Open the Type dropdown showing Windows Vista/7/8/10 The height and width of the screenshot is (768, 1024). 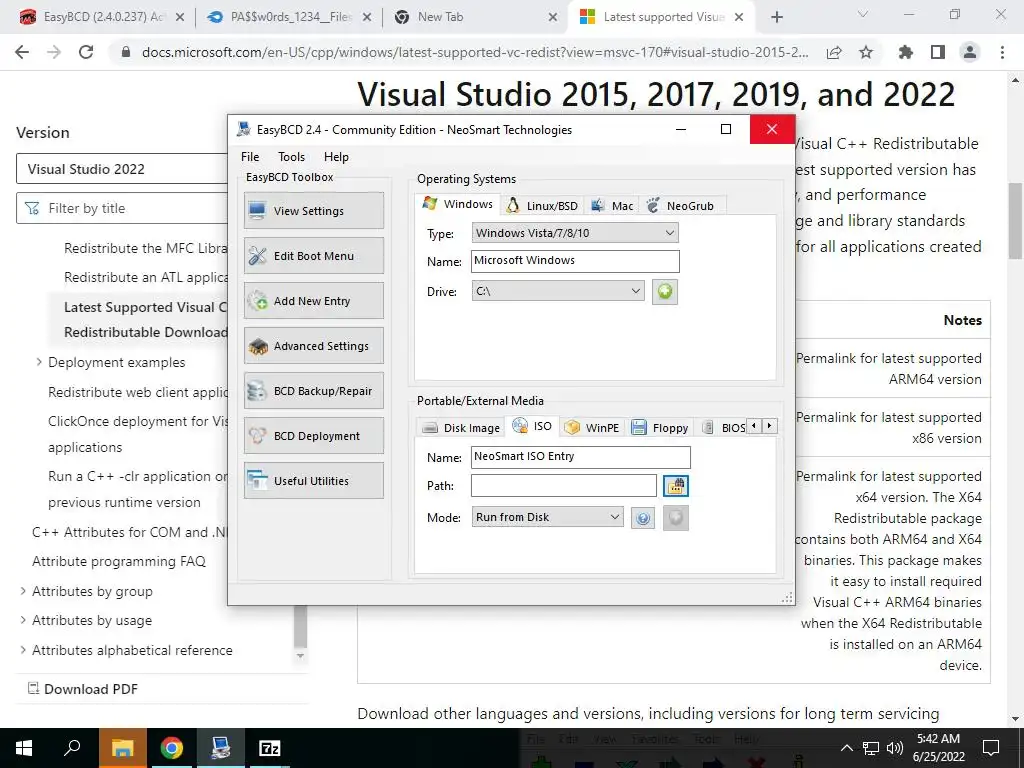[x=575, y=233]
